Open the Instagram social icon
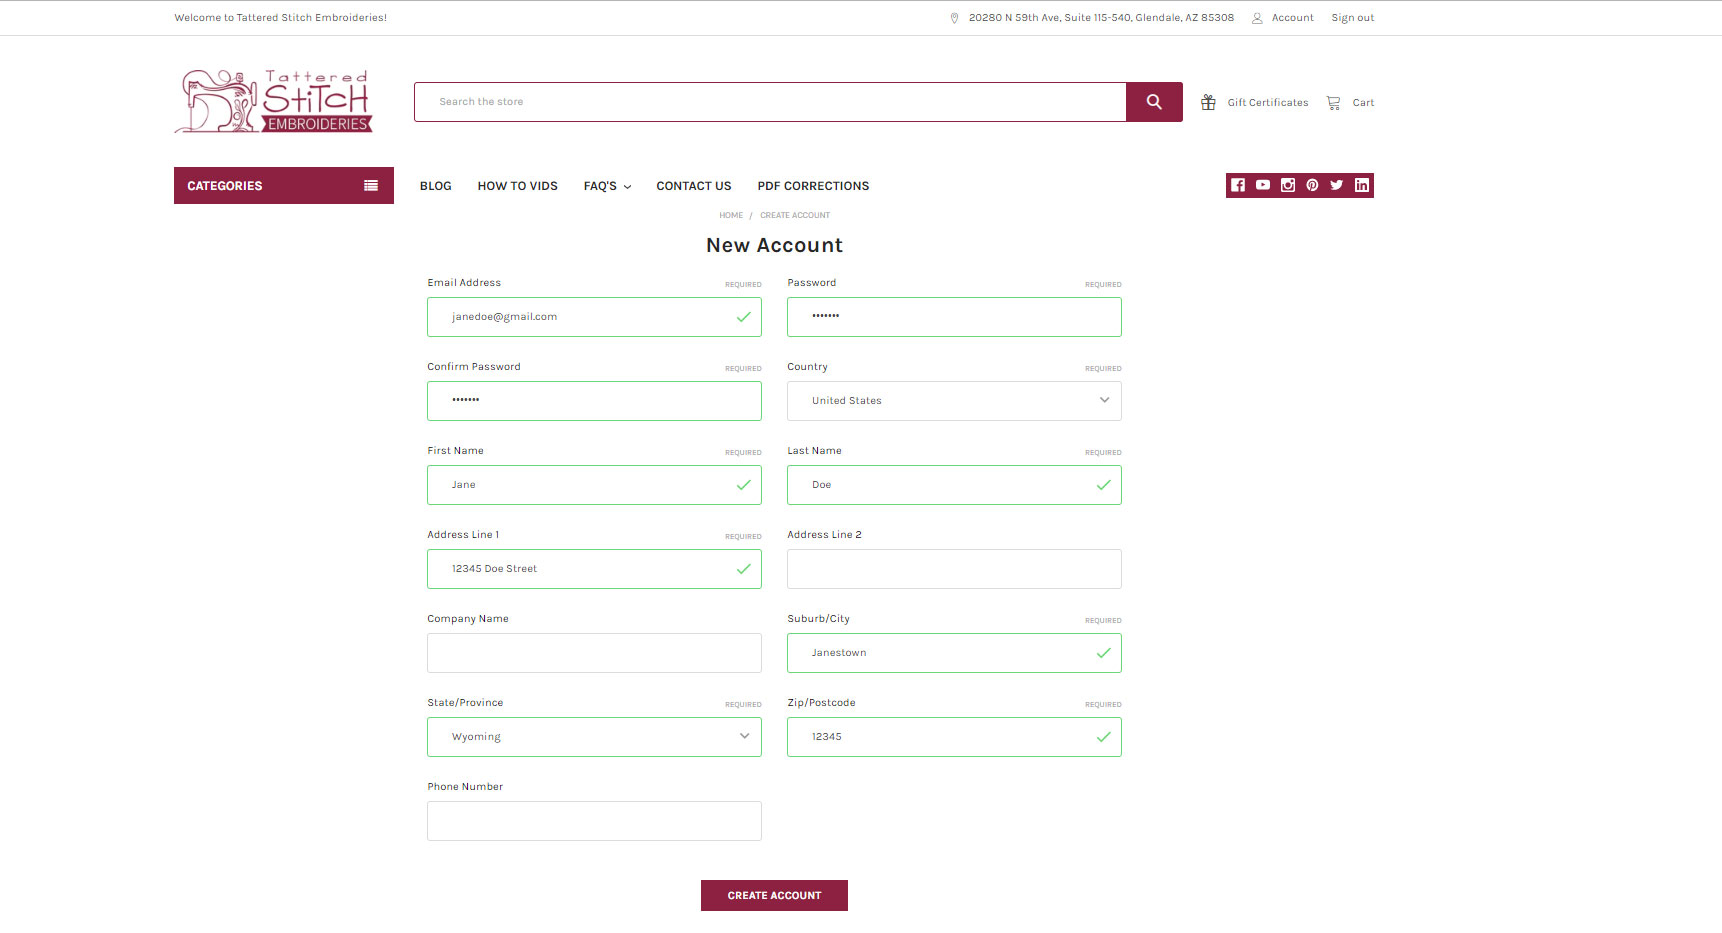Viewport: 1722px width, 933px height. (x=1288, y=185)
